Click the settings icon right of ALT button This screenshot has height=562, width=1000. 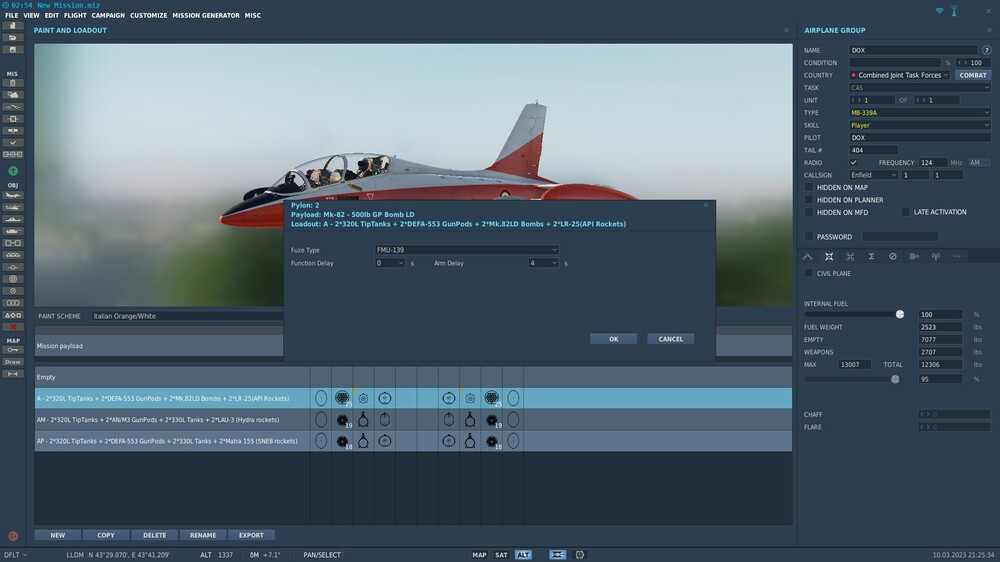click(x=580, y=555)
